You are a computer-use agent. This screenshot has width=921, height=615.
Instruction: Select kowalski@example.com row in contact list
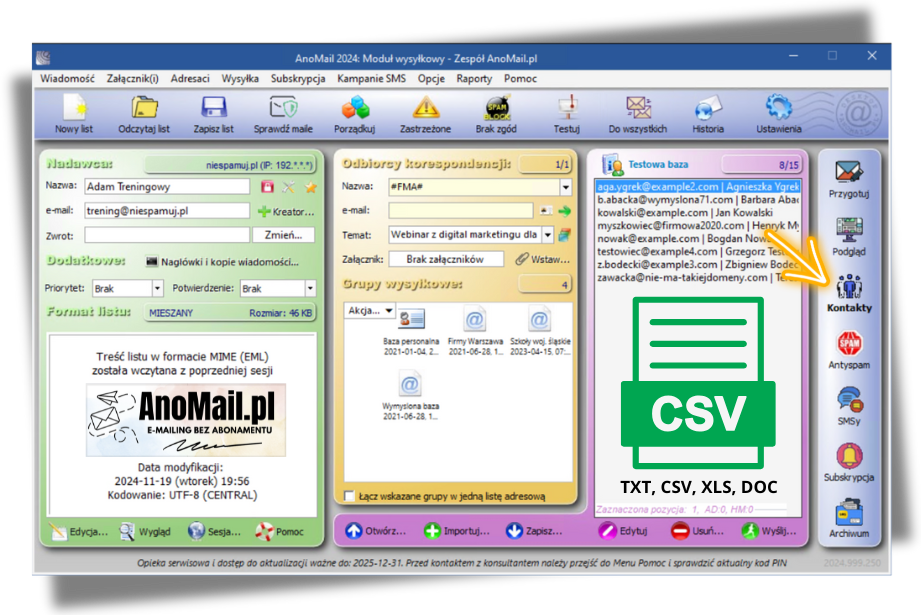tap(698, 213)
